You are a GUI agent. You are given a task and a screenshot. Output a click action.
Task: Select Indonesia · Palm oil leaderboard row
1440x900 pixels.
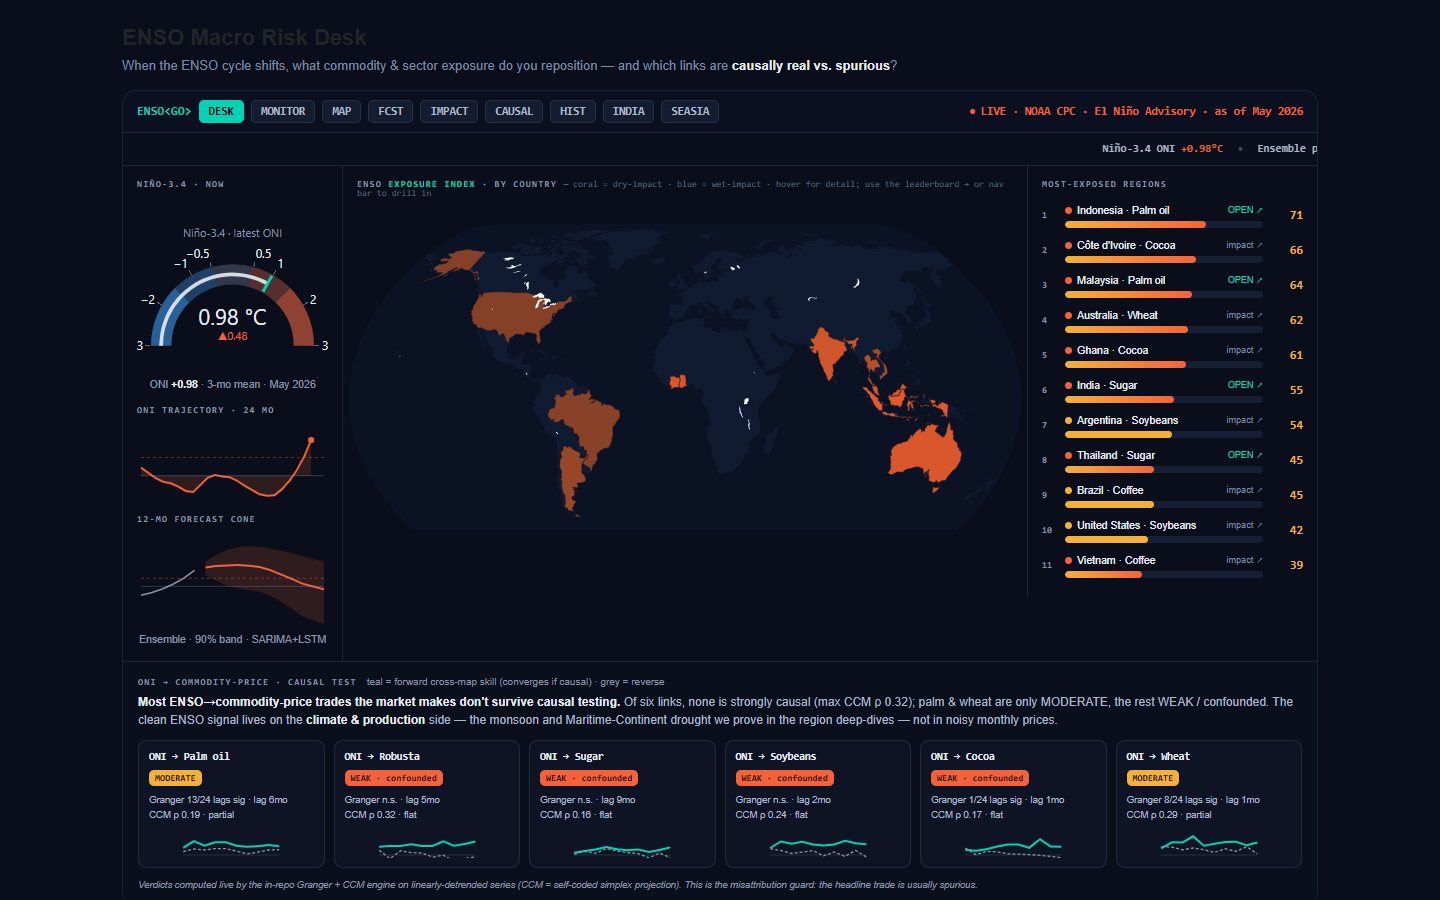pyautogui.click(x=1172, y=215)
